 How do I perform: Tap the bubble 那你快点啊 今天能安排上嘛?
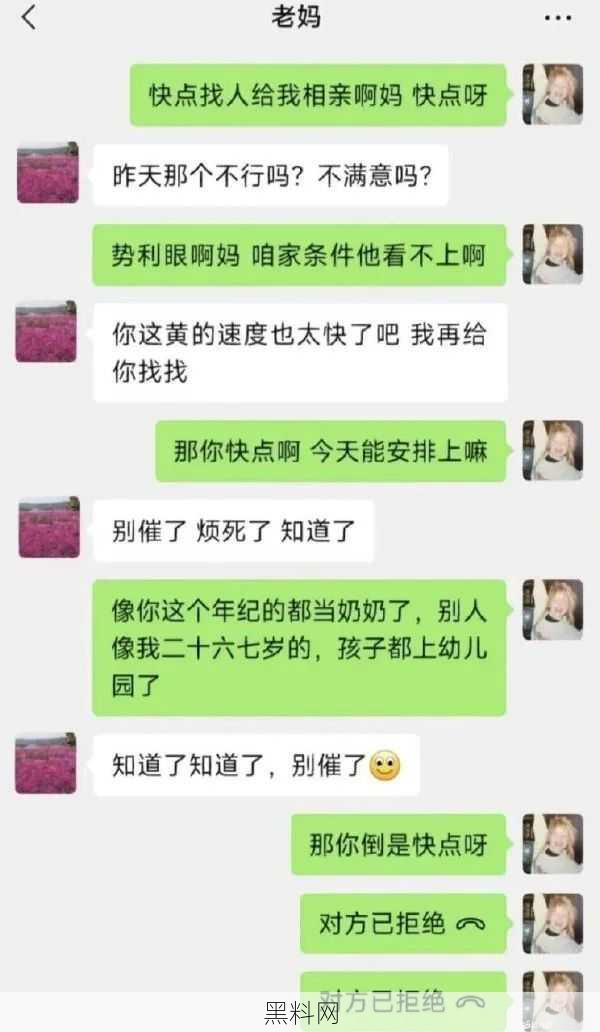(331, 451)
